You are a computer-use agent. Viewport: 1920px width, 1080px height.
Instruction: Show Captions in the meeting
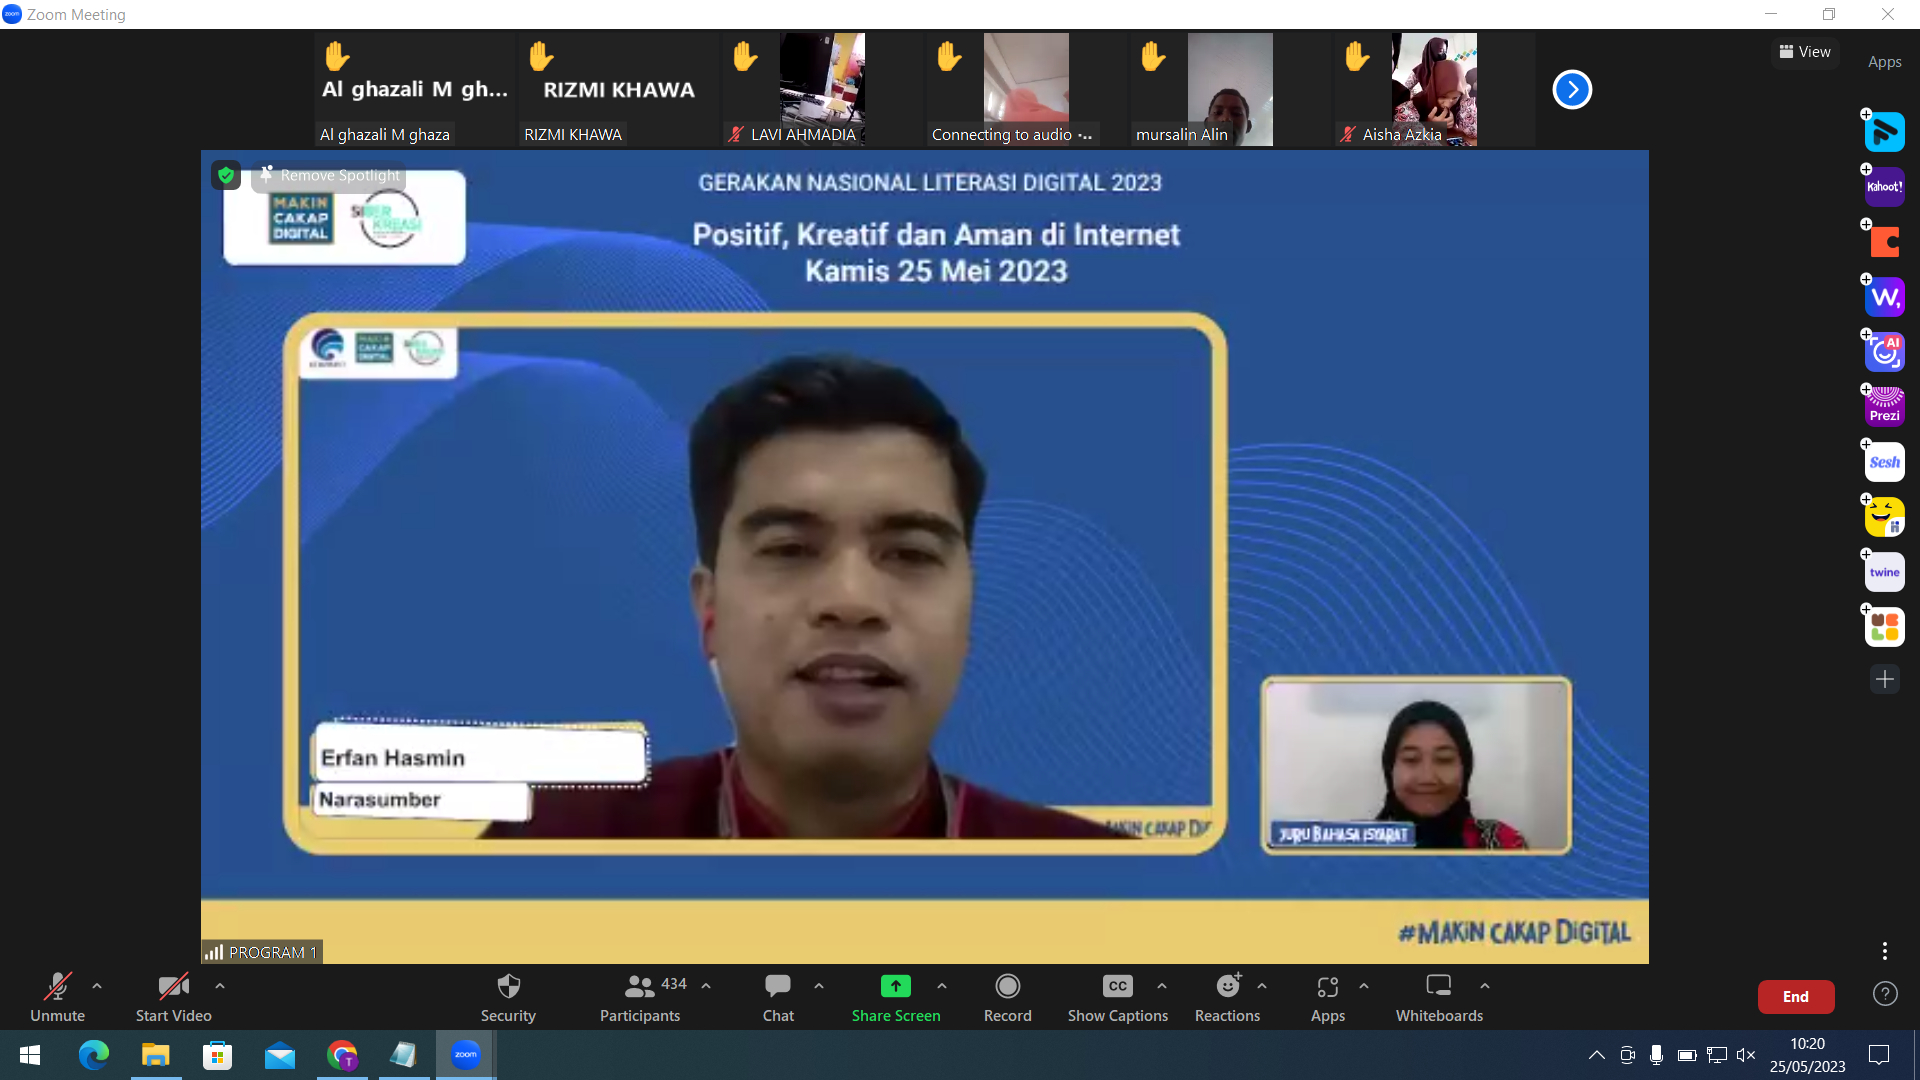pos(1118,997)
